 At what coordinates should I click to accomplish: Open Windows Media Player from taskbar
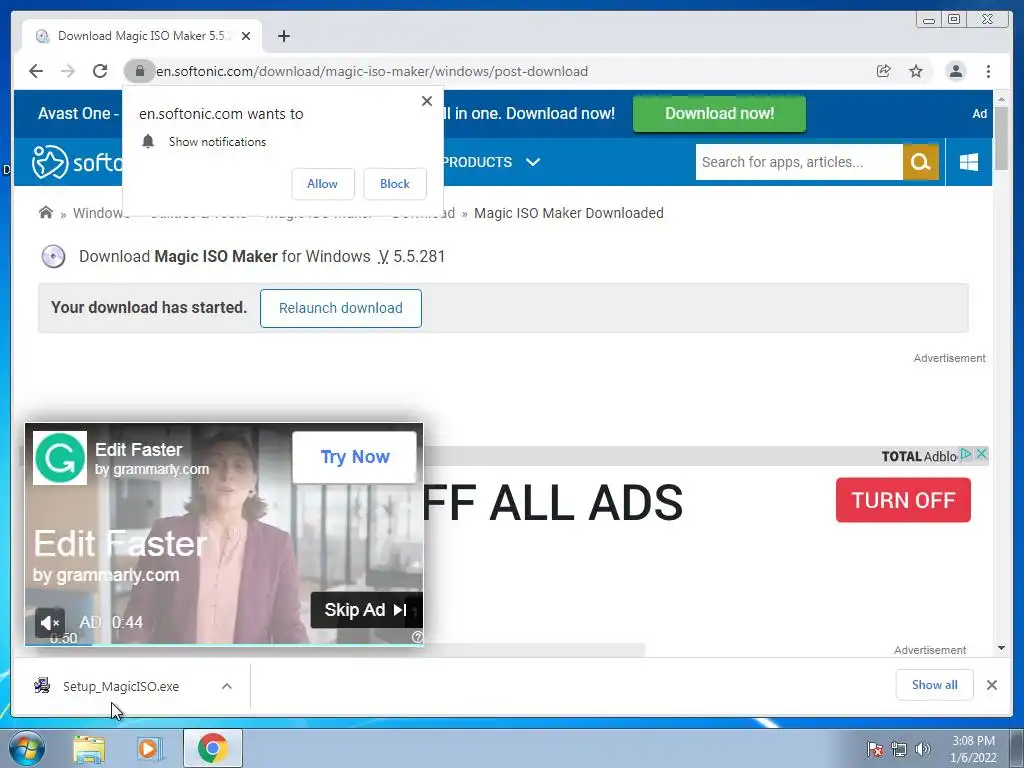point(150,748)
